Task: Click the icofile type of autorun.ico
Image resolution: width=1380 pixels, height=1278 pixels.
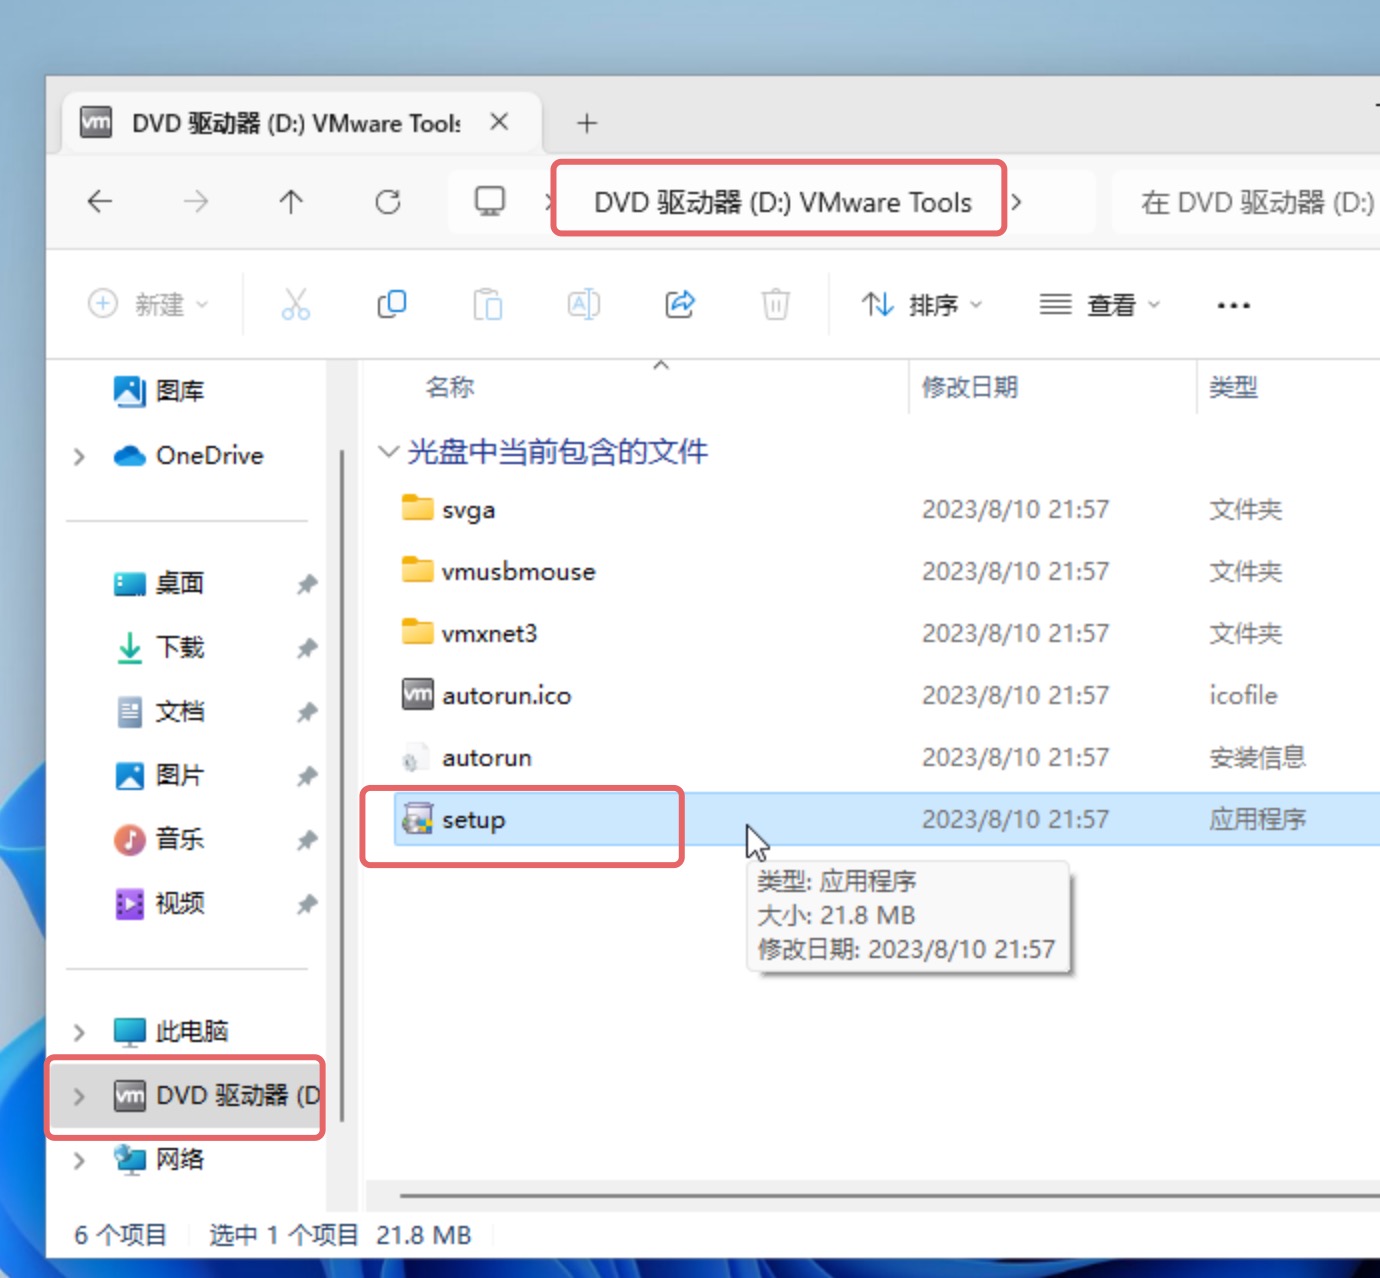Action: click(1243, 696)
